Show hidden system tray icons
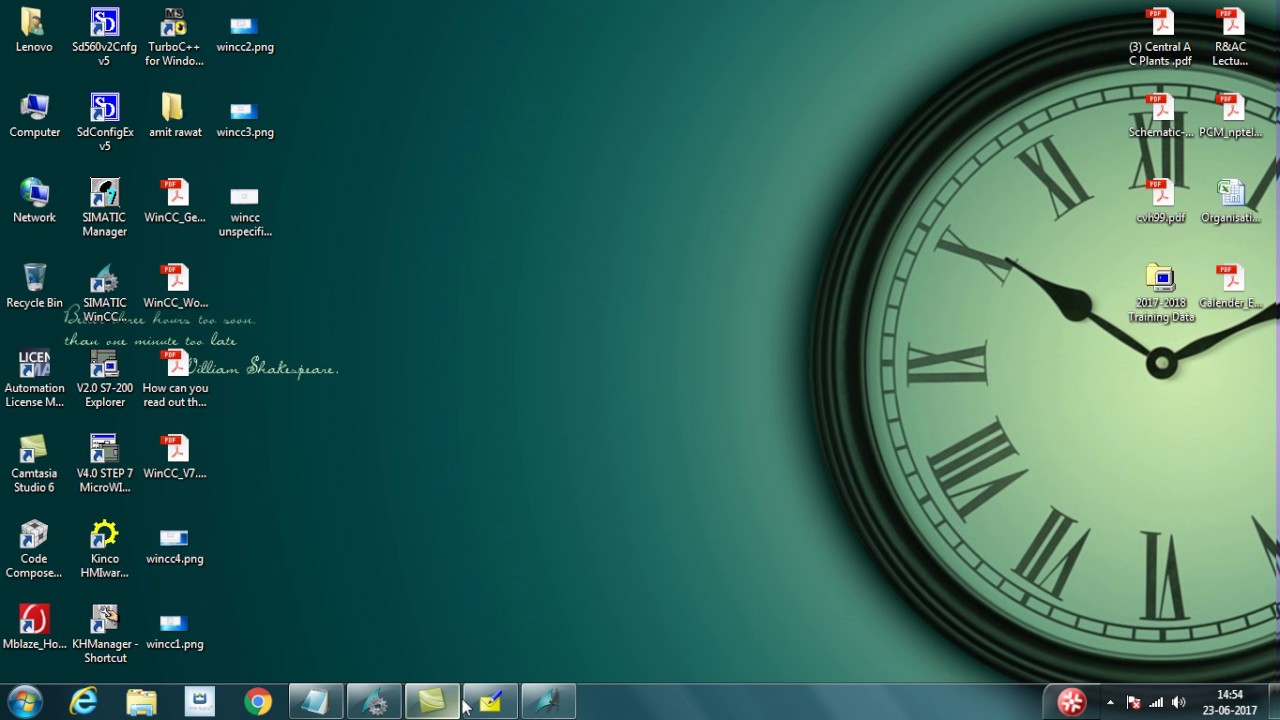Image resolution: width=1280 pixels, height=720 pixels. tap(1110, 702)
